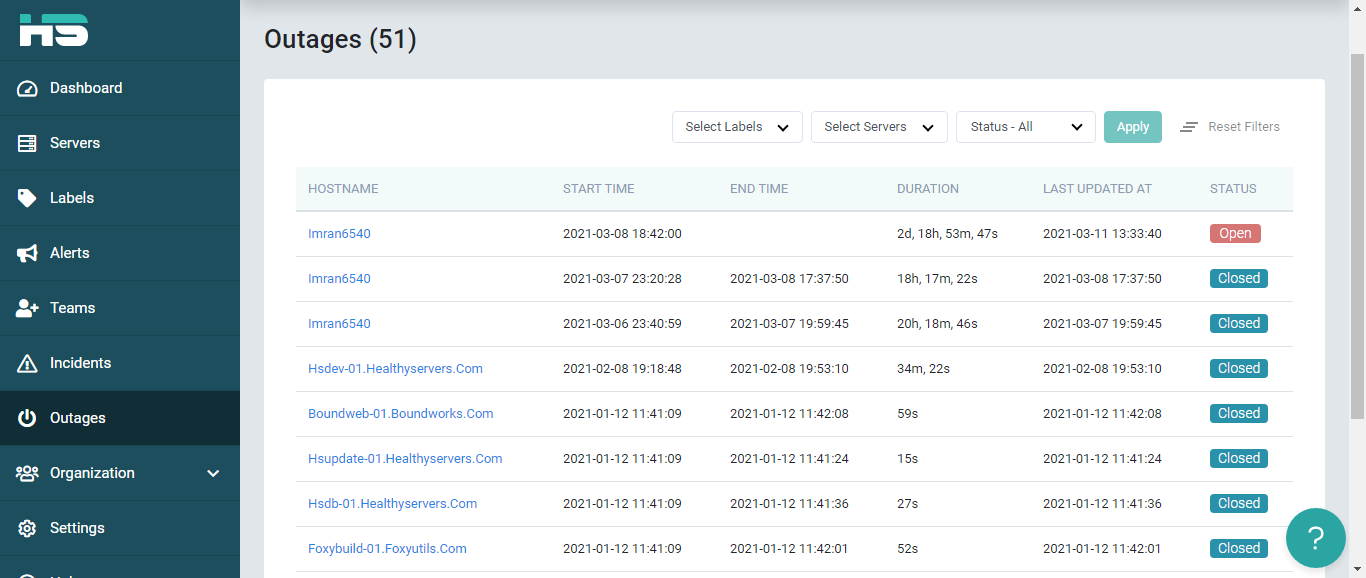
Task: Click end time 2021-03-08 17:37:50 cell
Action: 789,278
